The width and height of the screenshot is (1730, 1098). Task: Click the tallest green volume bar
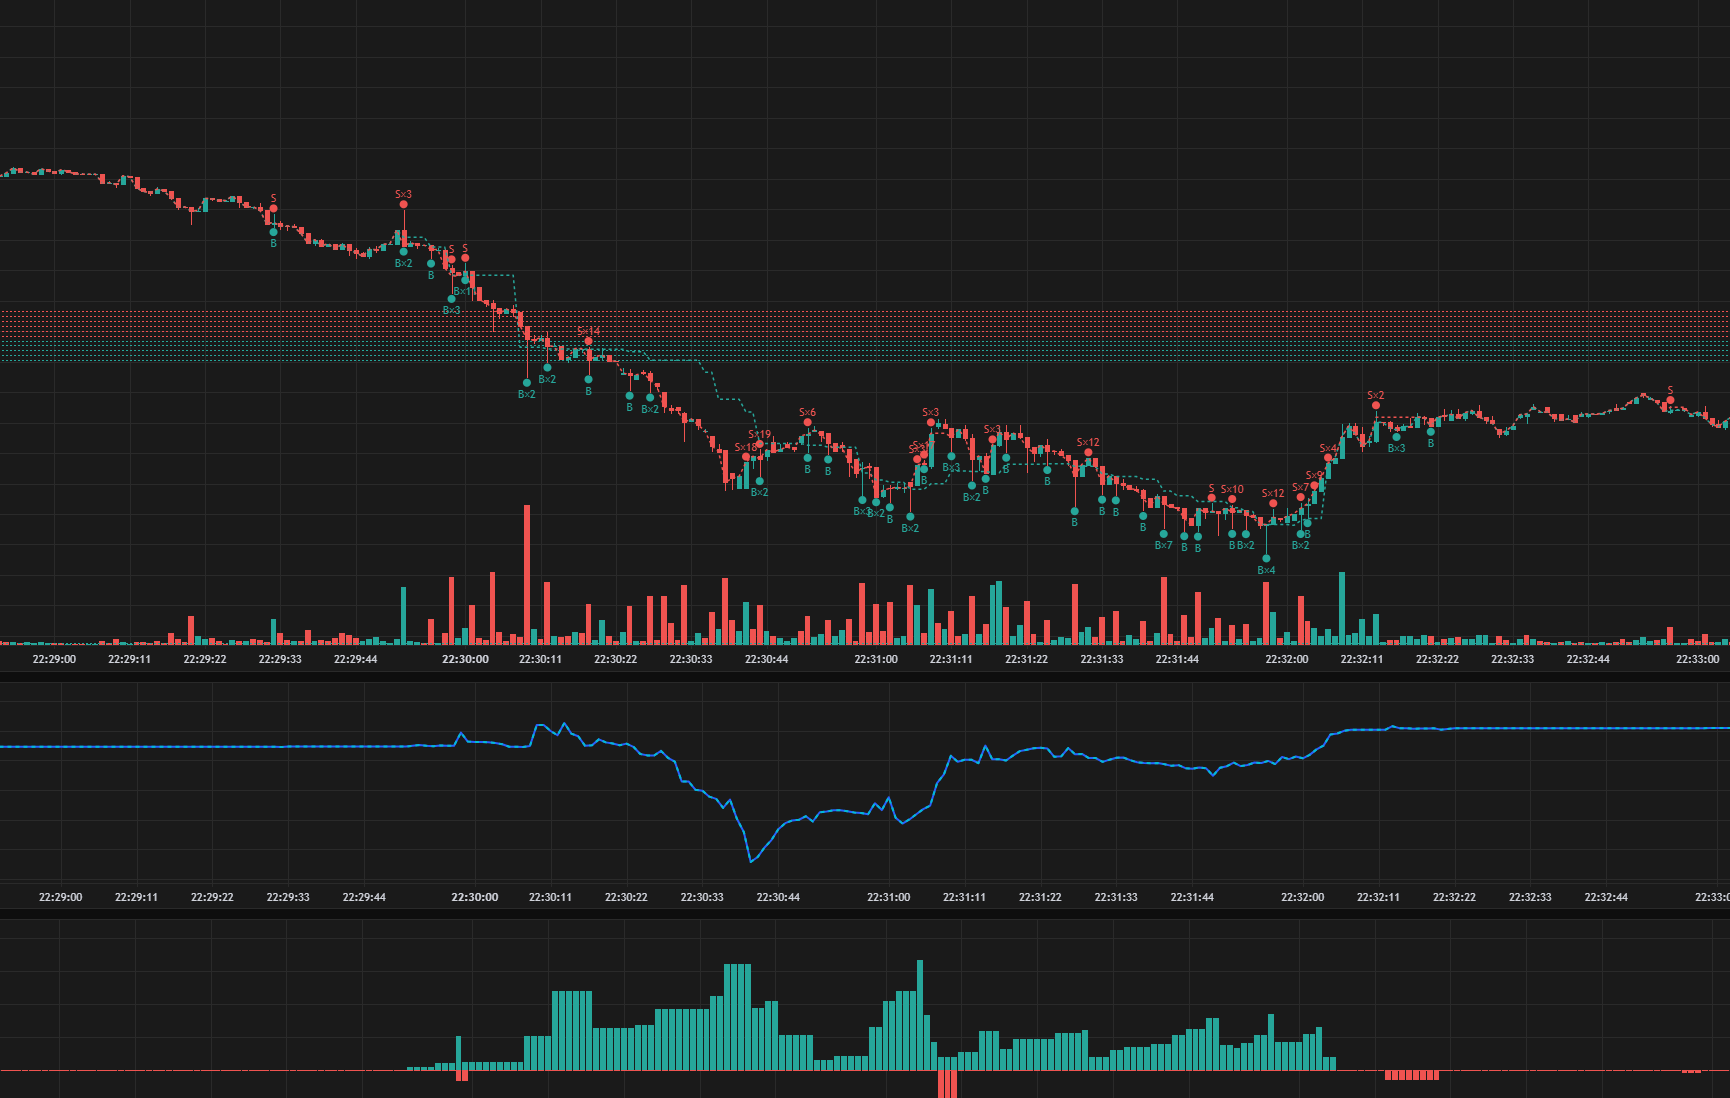[1342, 608]
